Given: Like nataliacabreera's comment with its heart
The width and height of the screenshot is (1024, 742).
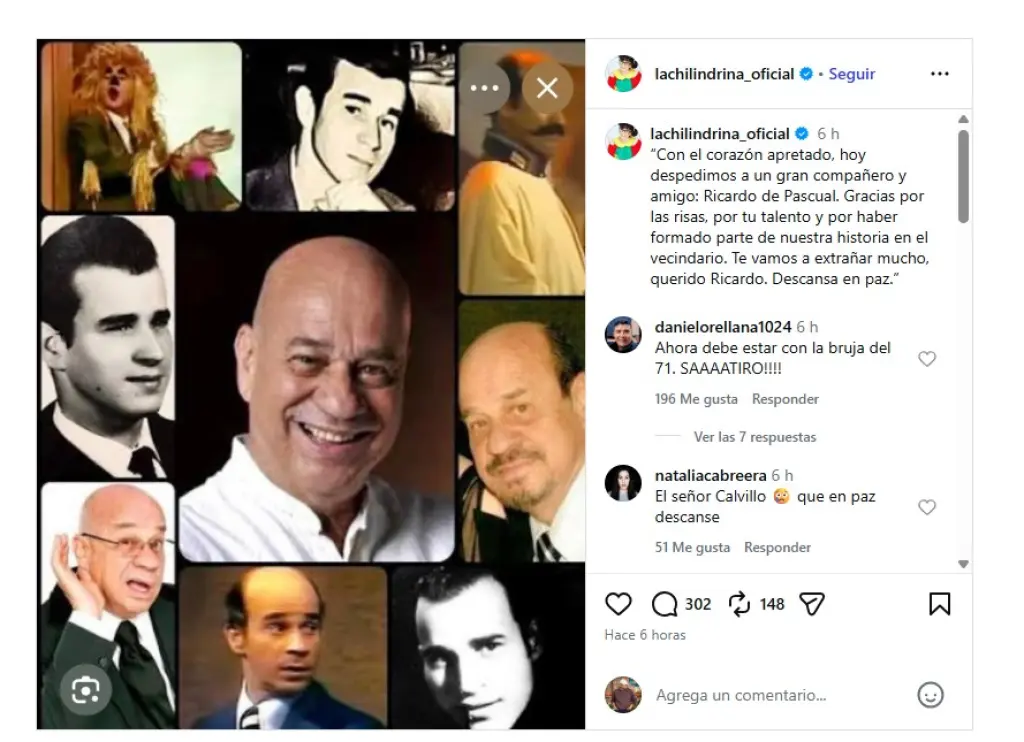Looking at the screenshot, I should click(x=927, y=507).
